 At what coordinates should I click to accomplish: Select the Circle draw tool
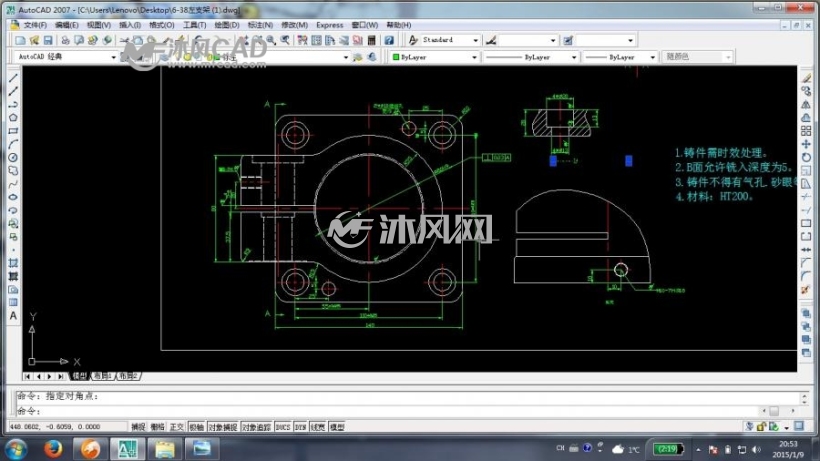tap(14, 157)
